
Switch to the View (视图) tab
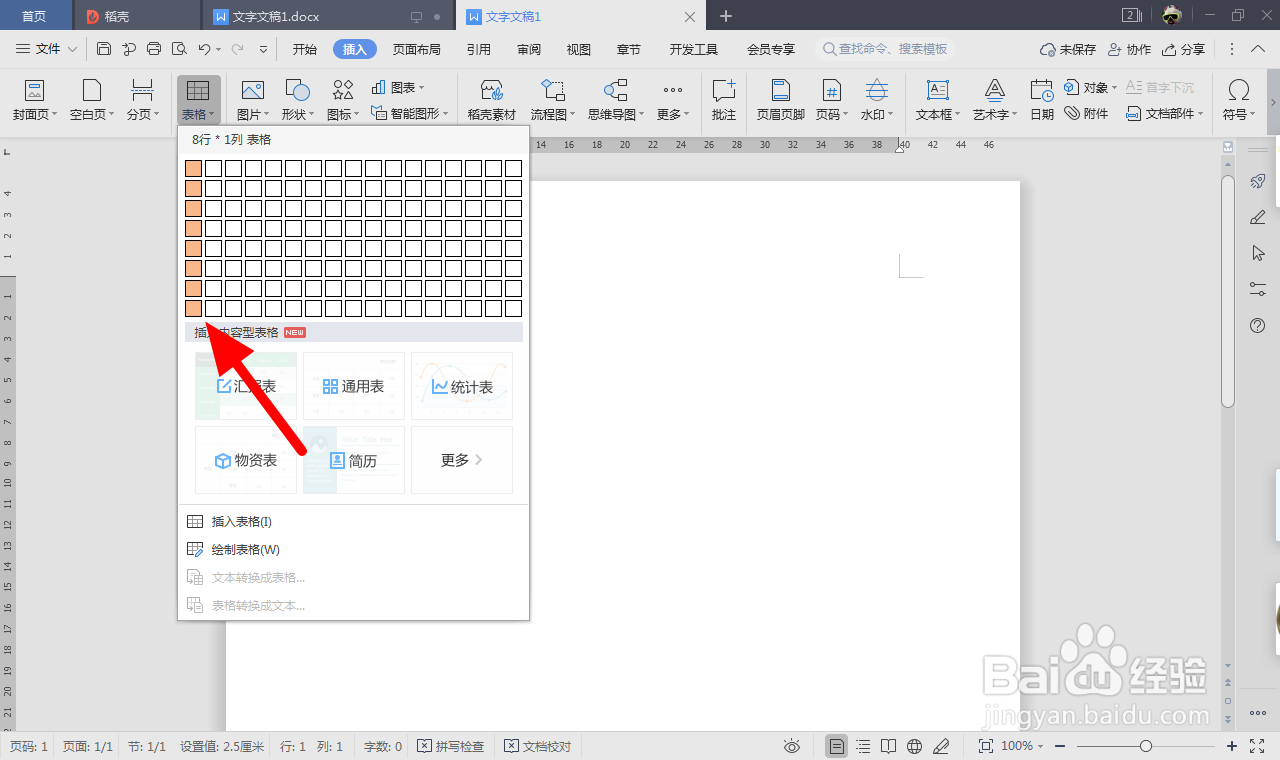coord(578,49)
